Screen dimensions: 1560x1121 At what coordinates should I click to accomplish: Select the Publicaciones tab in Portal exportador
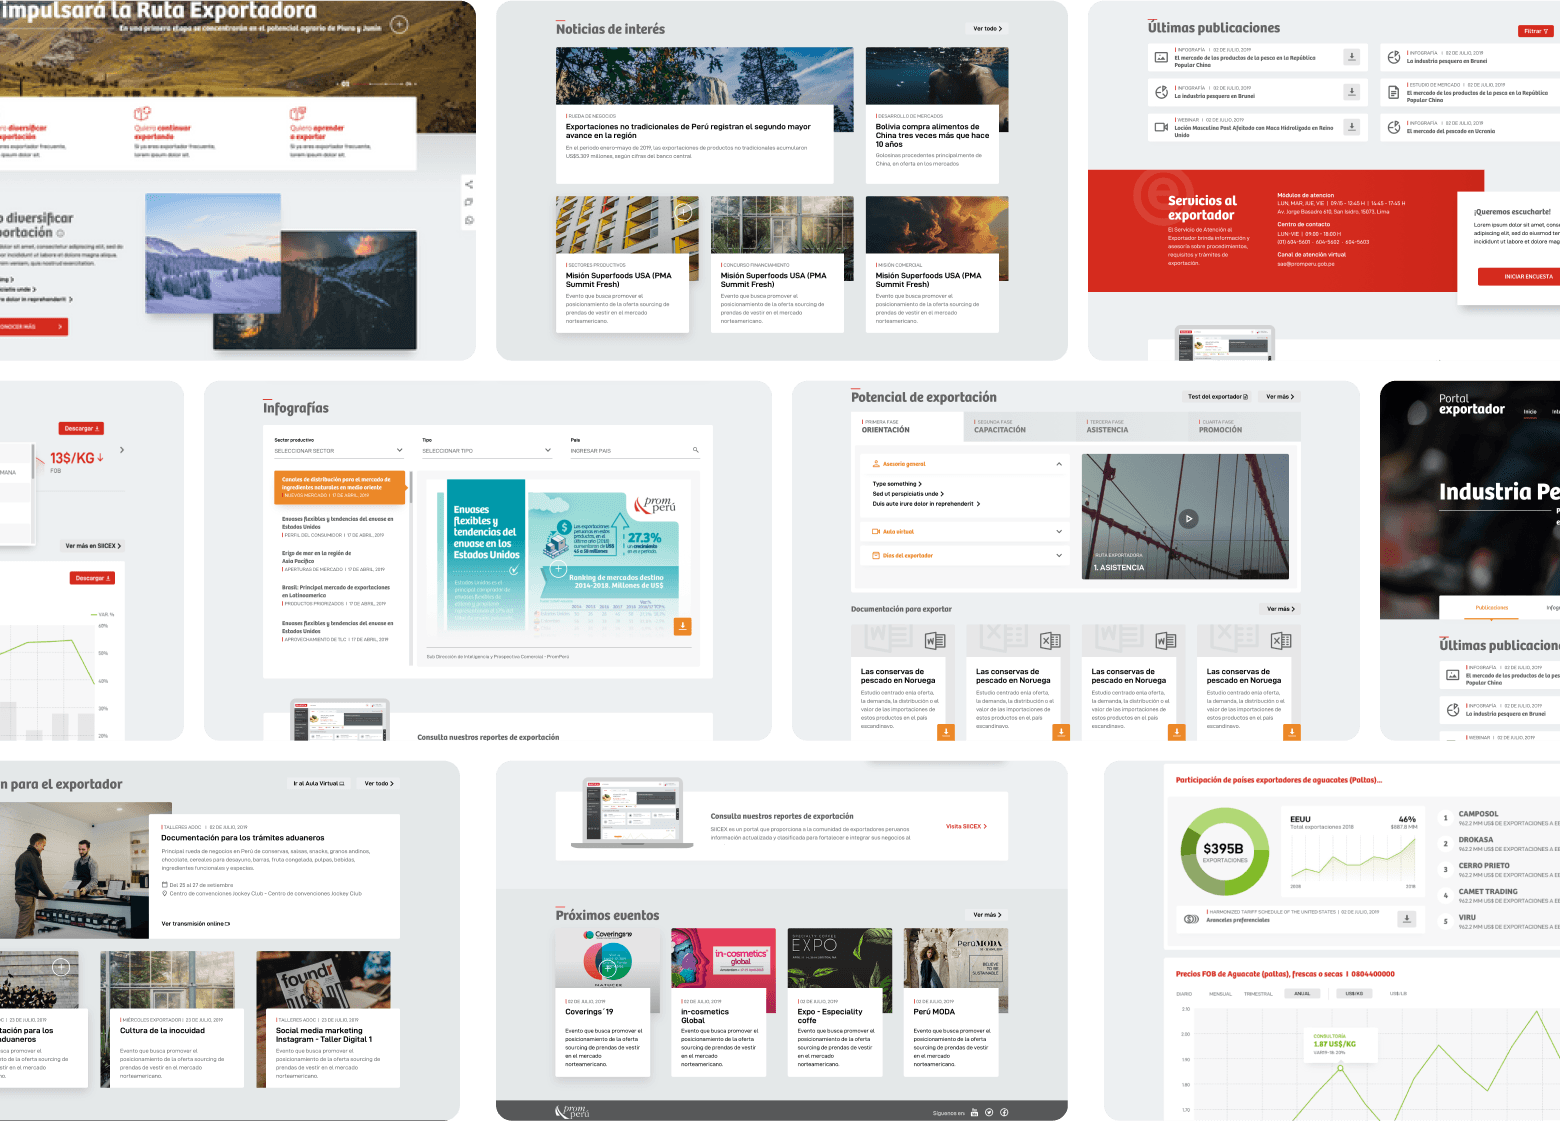tap(1491, 607)
